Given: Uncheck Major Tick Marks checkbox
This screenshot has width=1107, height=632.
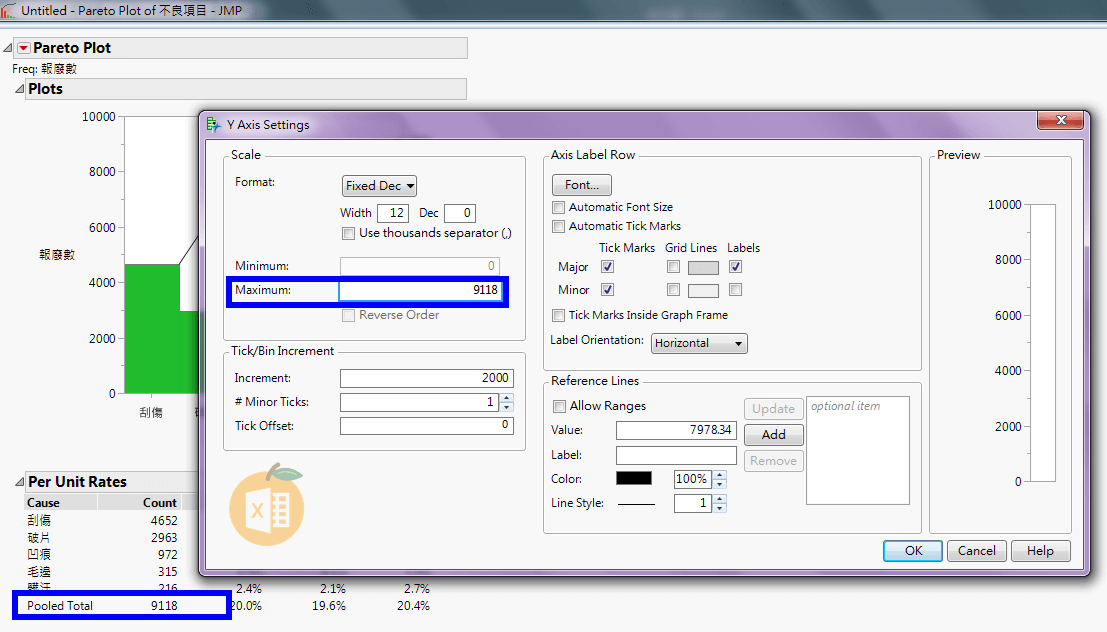Looking at the screenshot, I should [x=608, y=267].
